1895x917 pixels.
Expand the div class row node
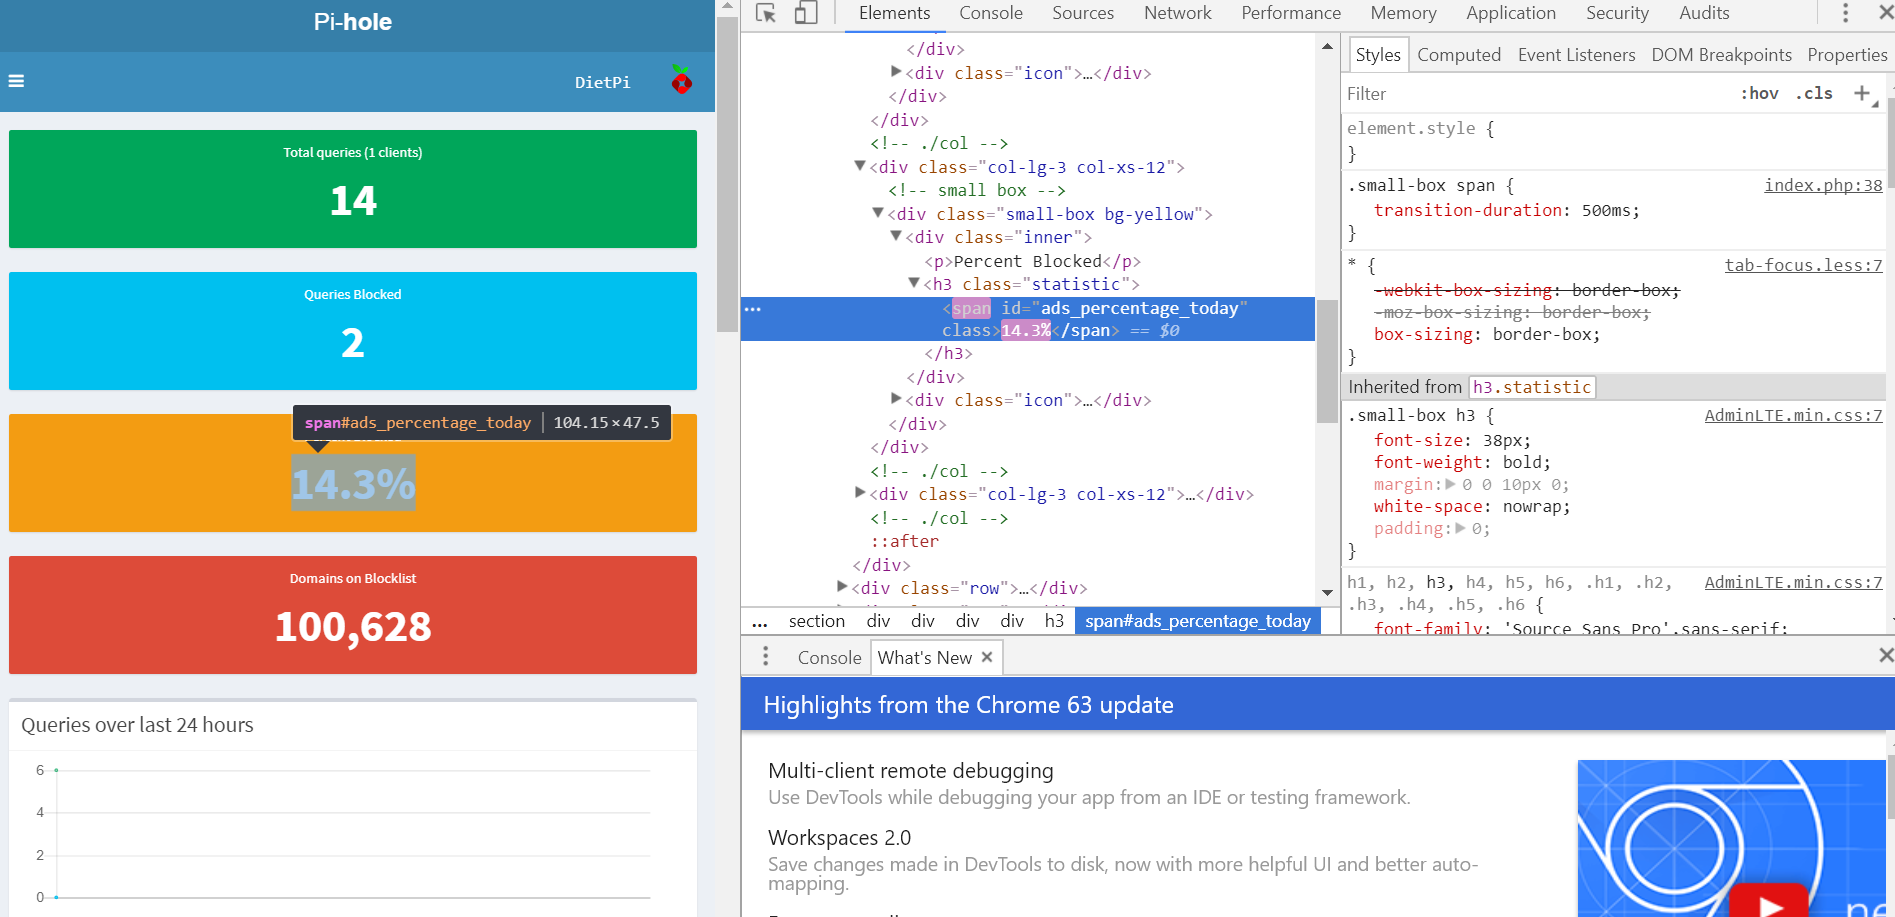(842, 587)
